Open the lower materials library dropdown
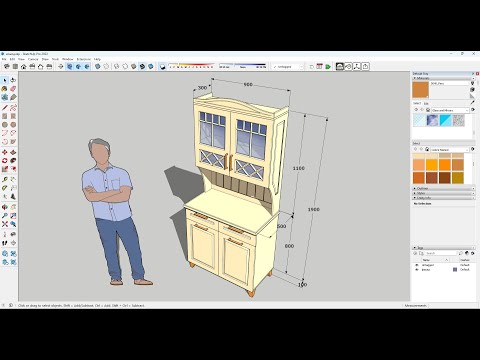480x360 pixels. coord(450,150)
